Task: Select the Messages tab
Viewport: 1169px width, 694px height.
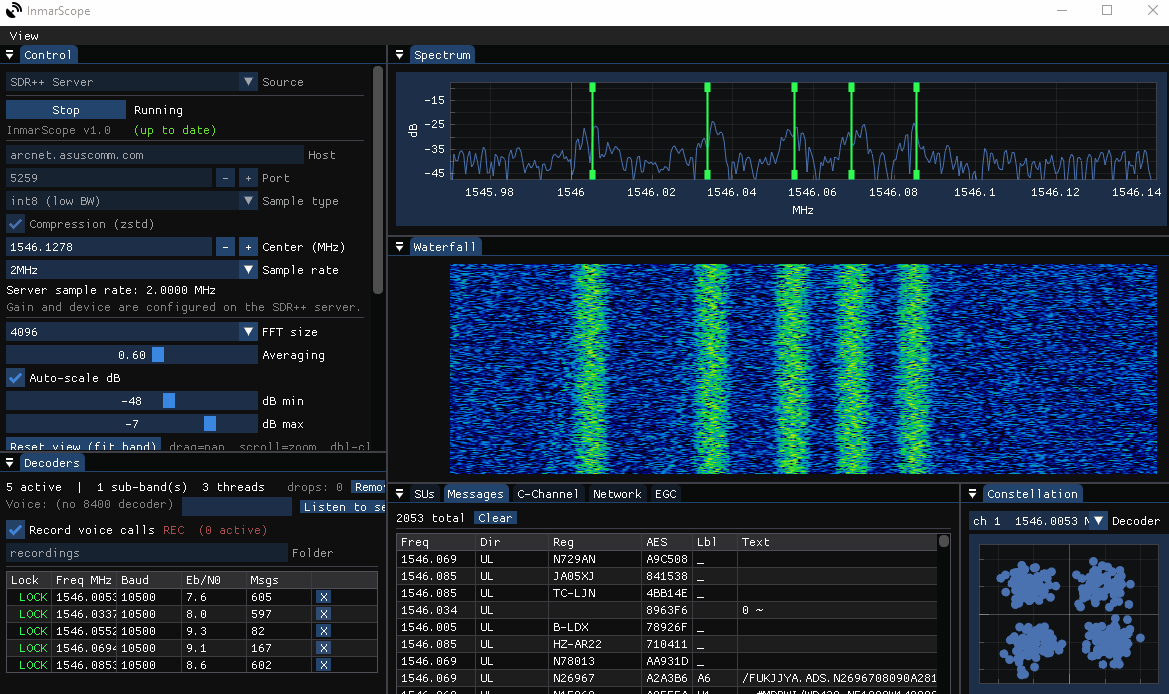Action: pyautogui.click(x=476, y=493)
